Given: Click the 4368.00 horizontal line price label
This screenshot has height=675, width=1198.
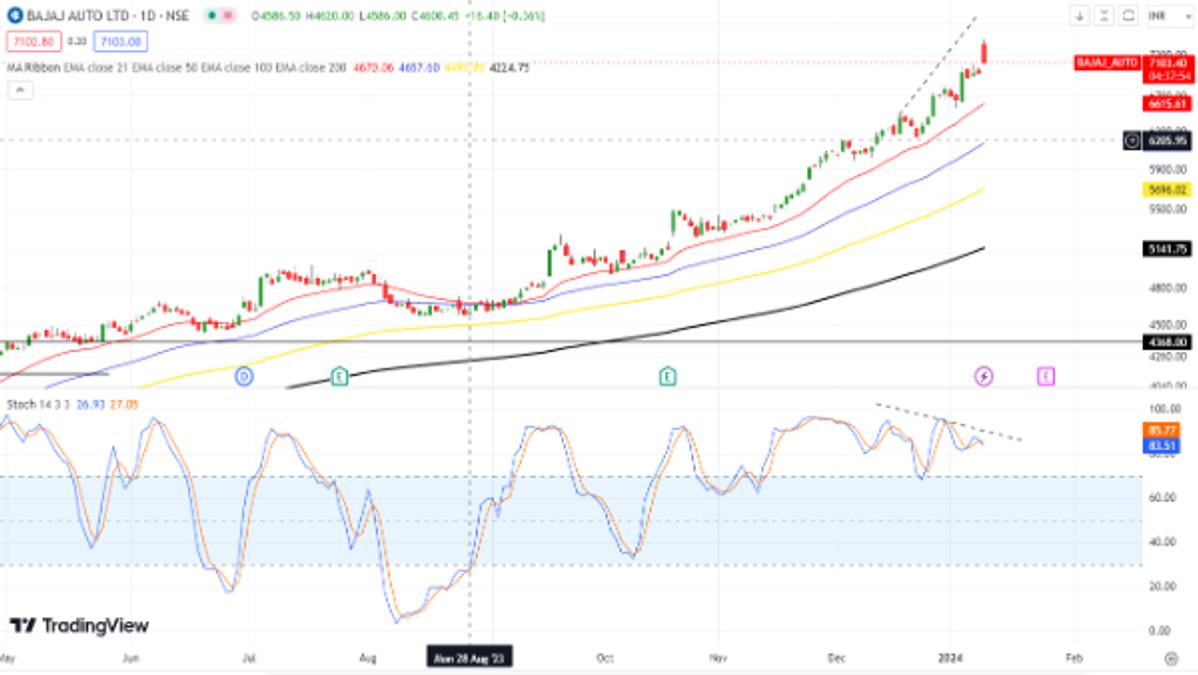Looking at the screenshot, I should click(x=1167, y=342).
